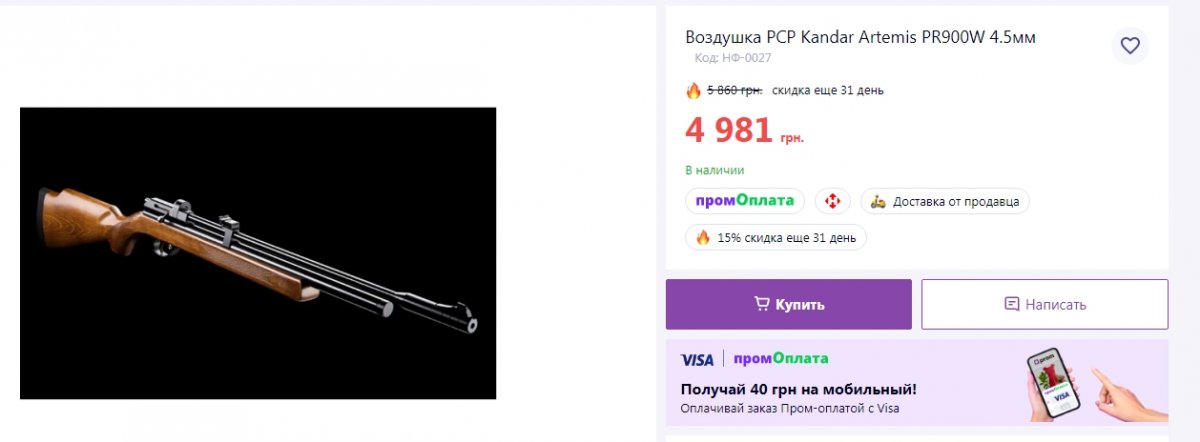Click the VISA logo in the promo banner
This screenshot has height=442, width=1200.
(697, 359)
